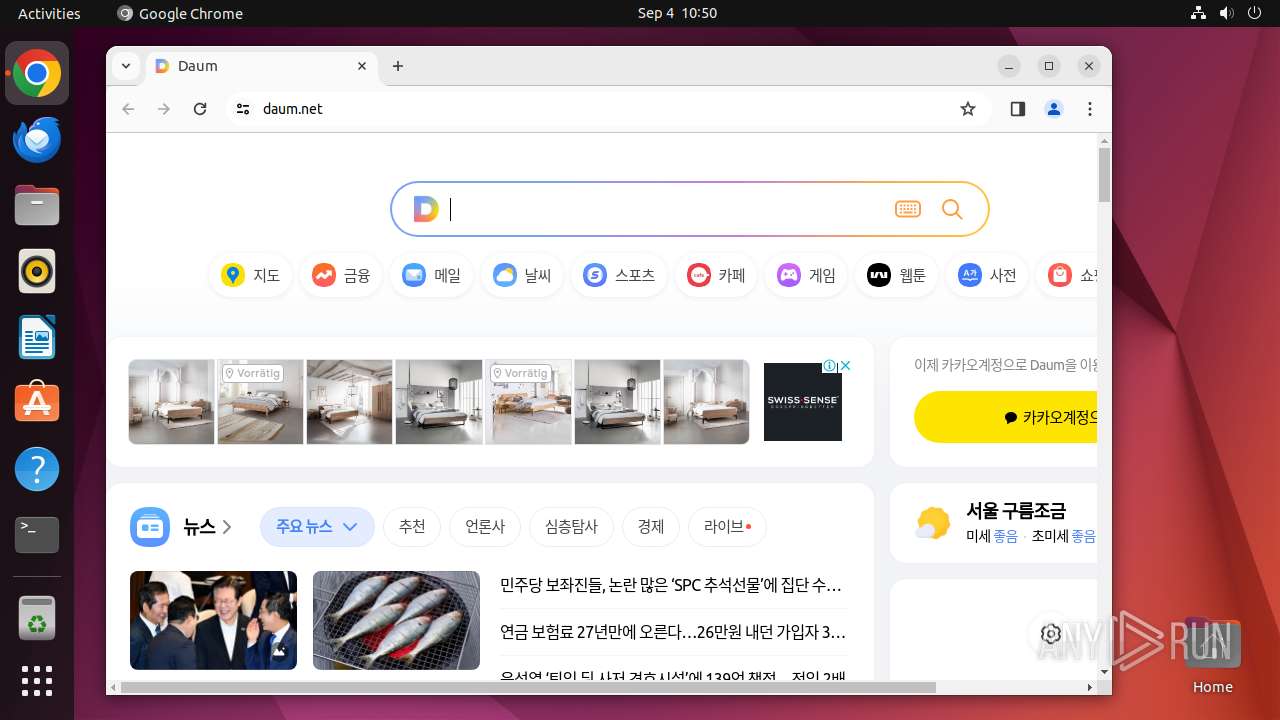Open new tab with plus button

point(398,66)
